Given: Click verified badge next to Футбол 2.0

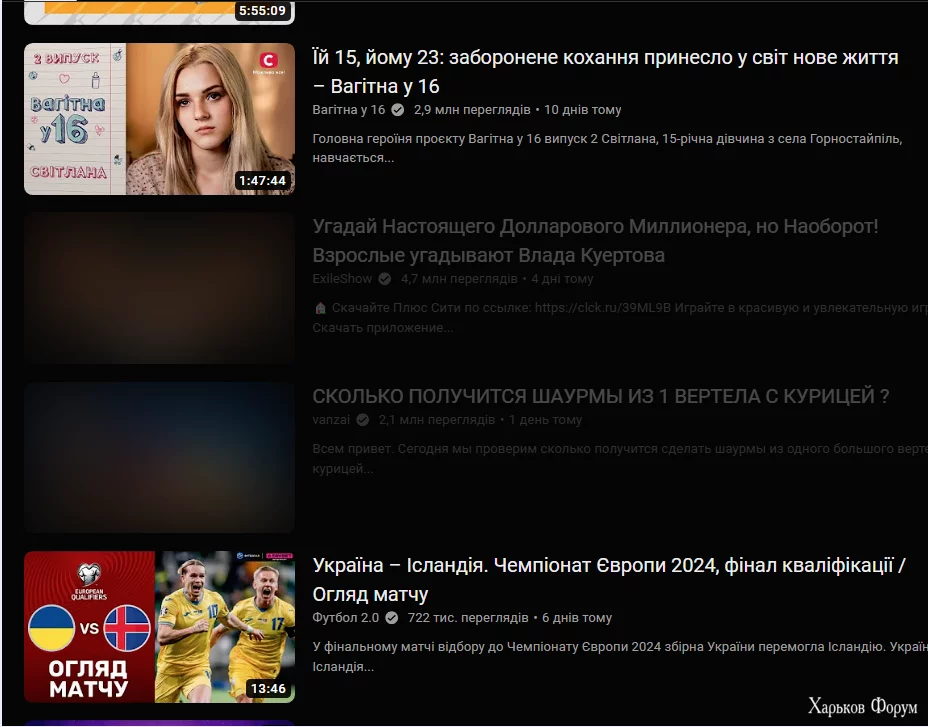Looking at the screenshot, I should 392,617.
